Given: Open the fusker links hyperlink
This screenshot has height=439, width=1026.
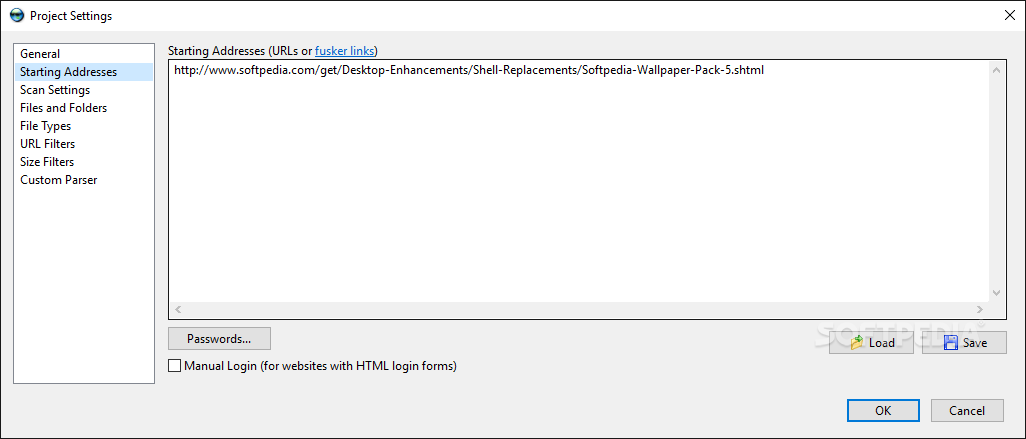Looking at the screenshot, I should [345, 51].
